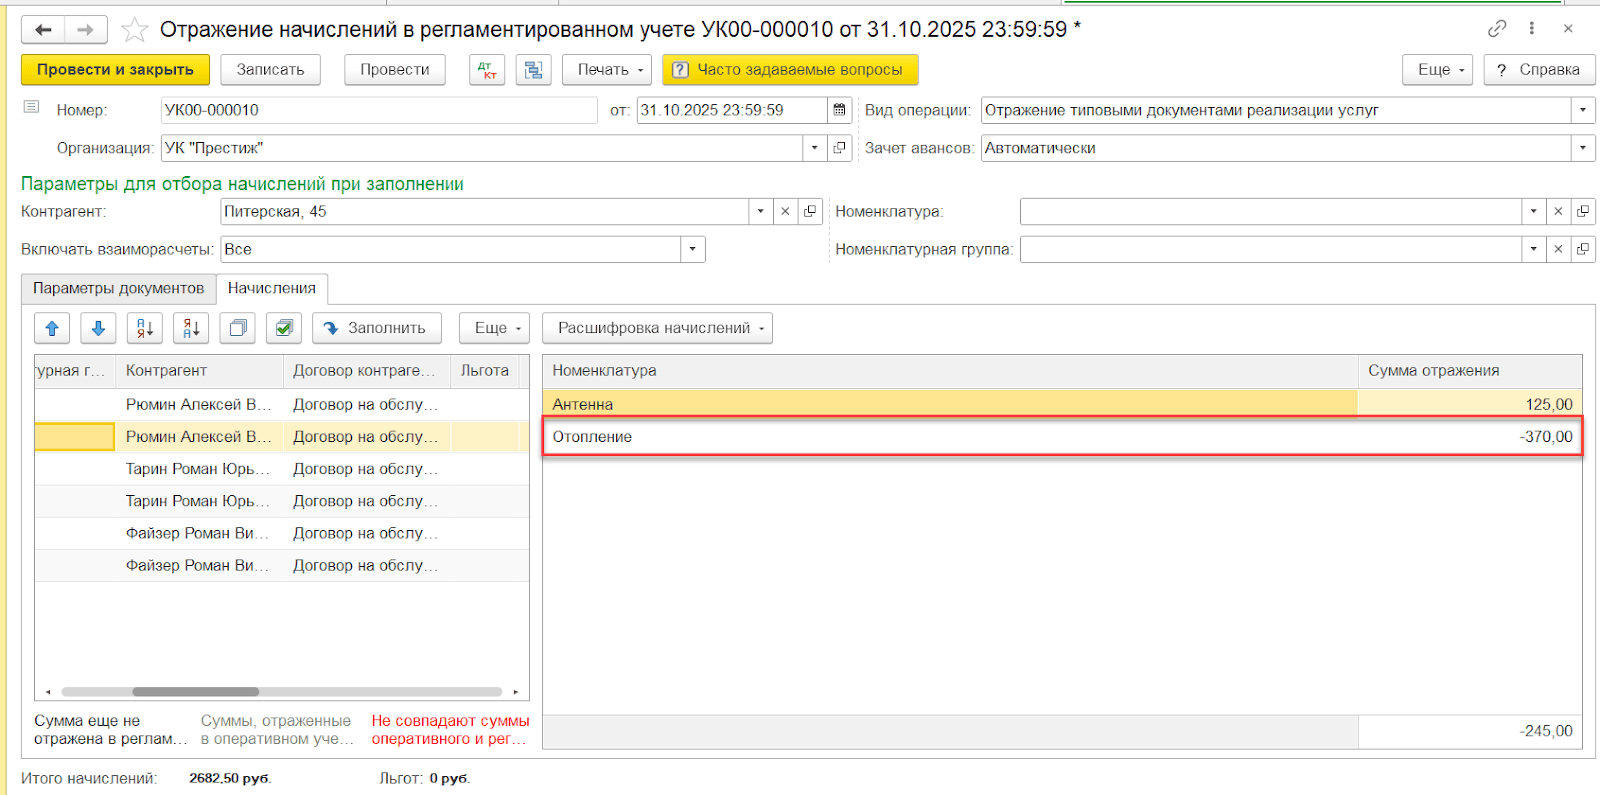Open the Печать menu
Viewport: 1600px width, 795px height.
(x=608, y=70)
